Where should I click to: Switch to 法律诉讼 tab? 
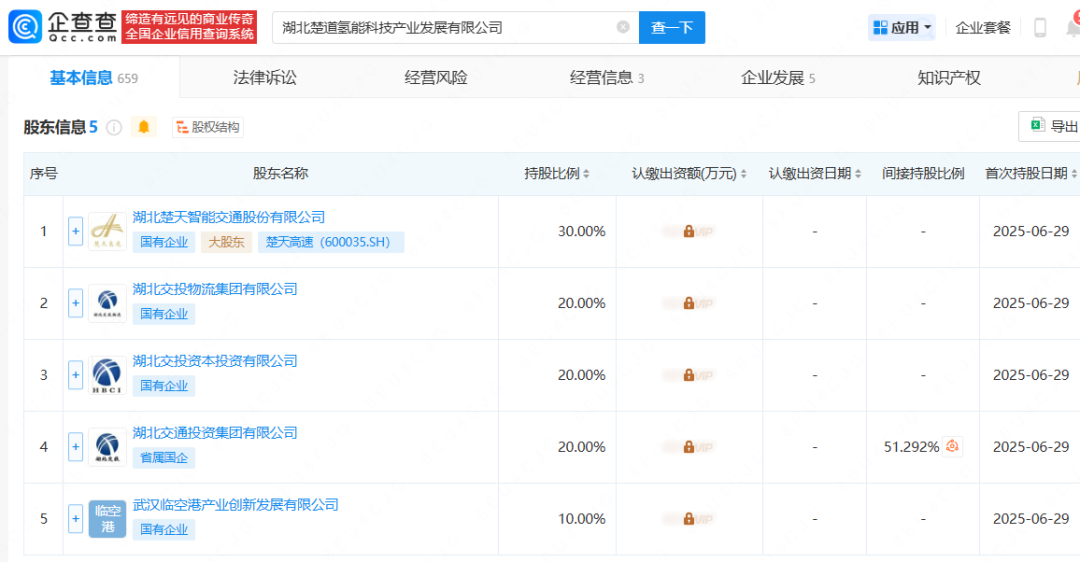(265, 78)
